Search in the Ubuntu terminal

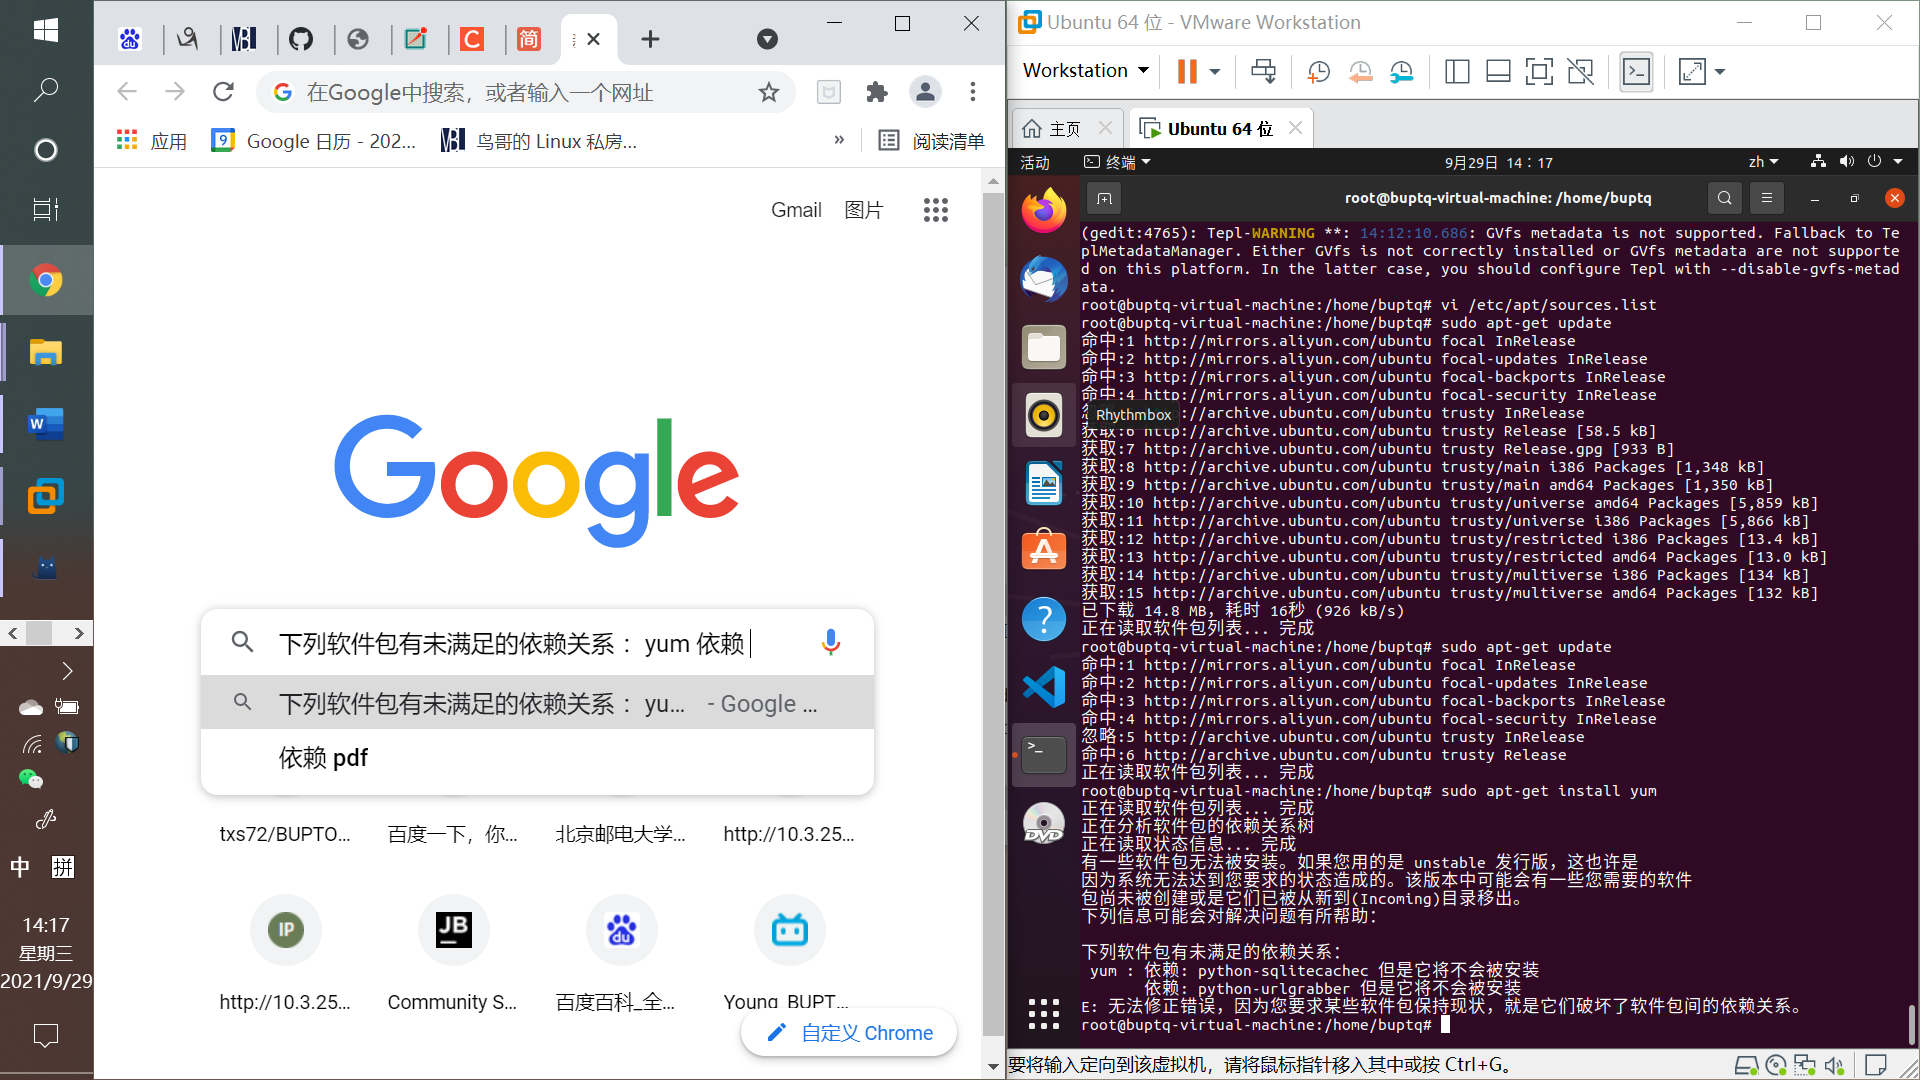click(1725, 198)
